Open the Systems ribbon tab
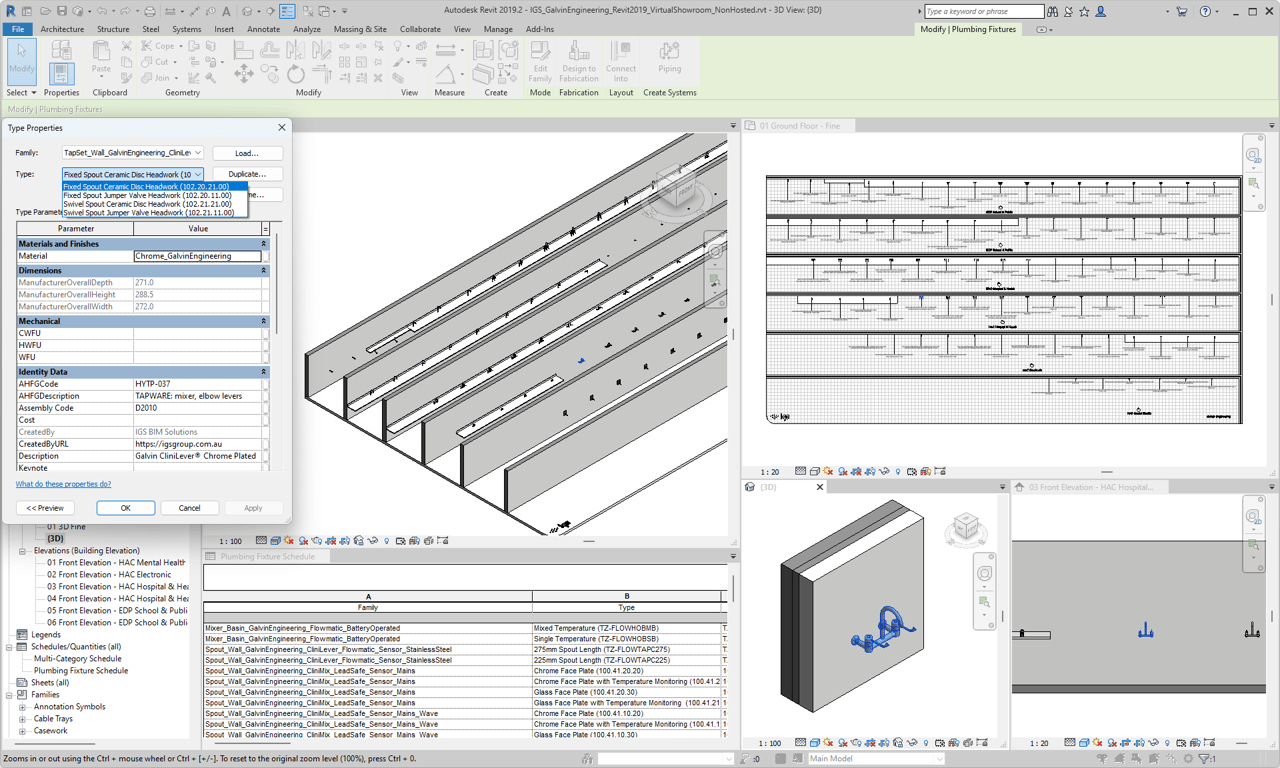The image size is (1280, 768). click(x=186, y=29)
